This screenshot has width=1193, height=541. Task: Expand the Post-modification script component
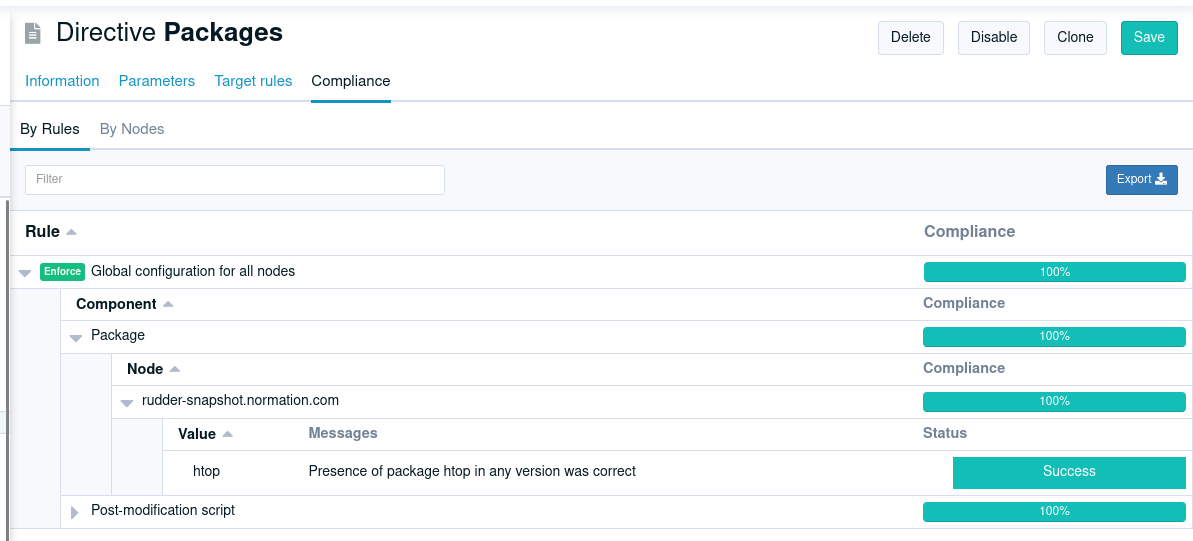pos(75,512)
